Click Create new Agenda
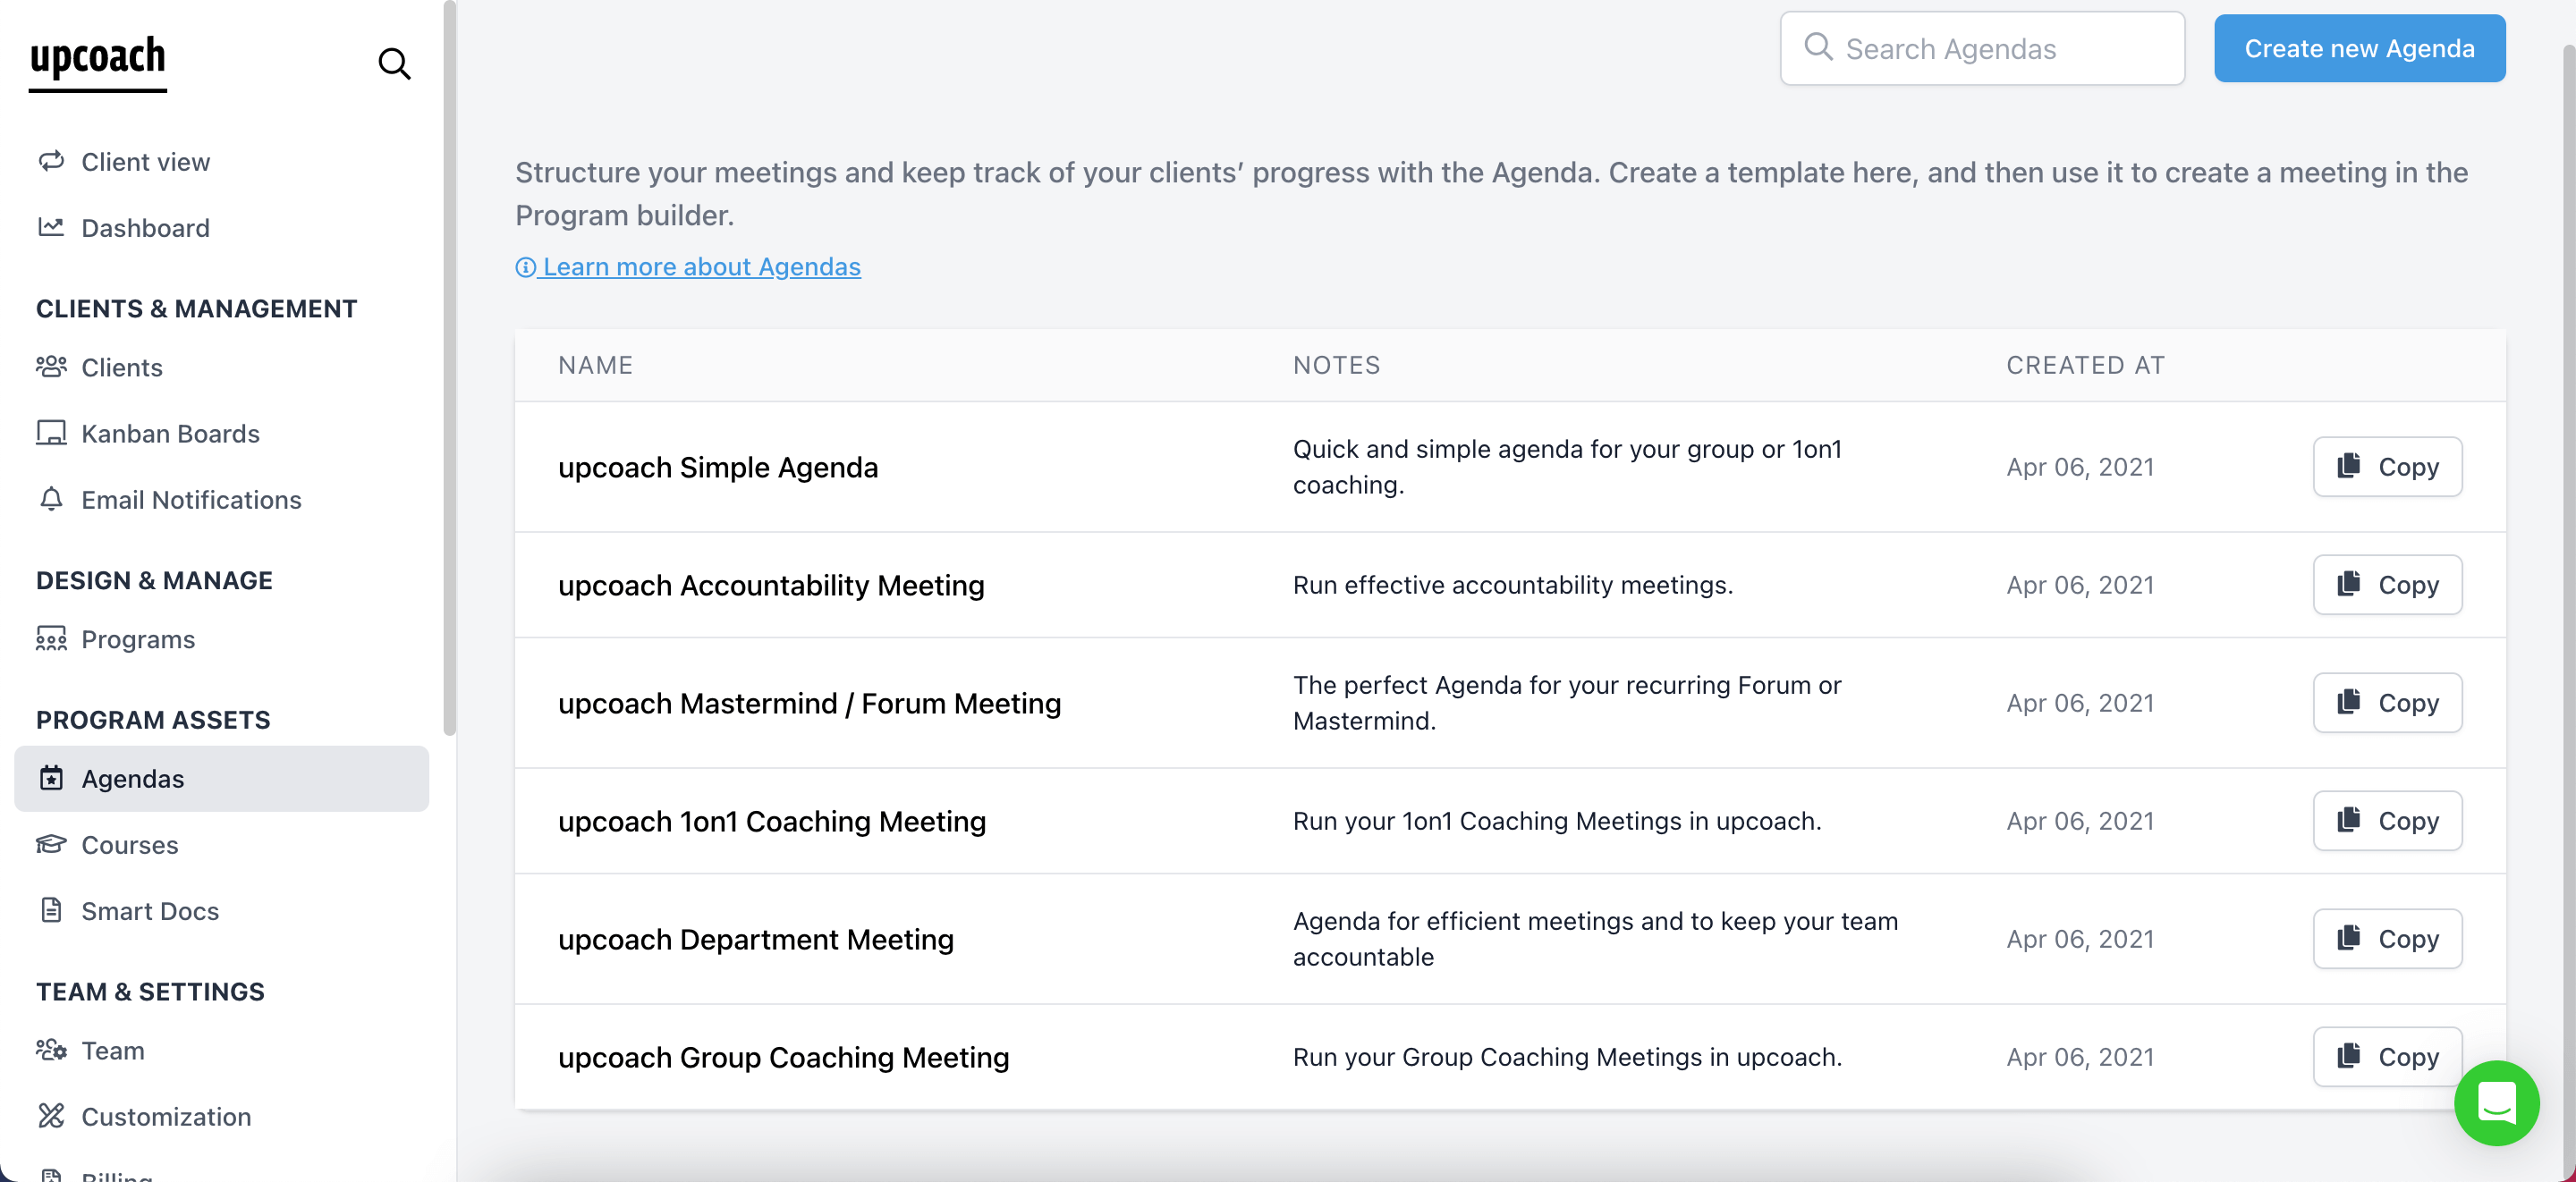The image size is (2576, 1182). [x=2359, y=48]
